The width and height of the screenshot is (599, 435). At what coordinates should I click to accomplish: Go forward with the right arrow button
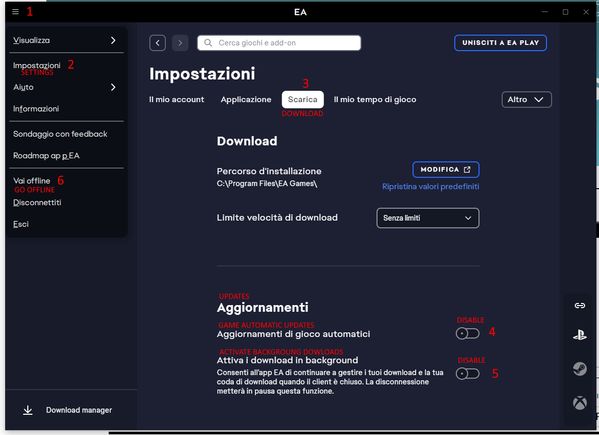click(x=180, y=43)
